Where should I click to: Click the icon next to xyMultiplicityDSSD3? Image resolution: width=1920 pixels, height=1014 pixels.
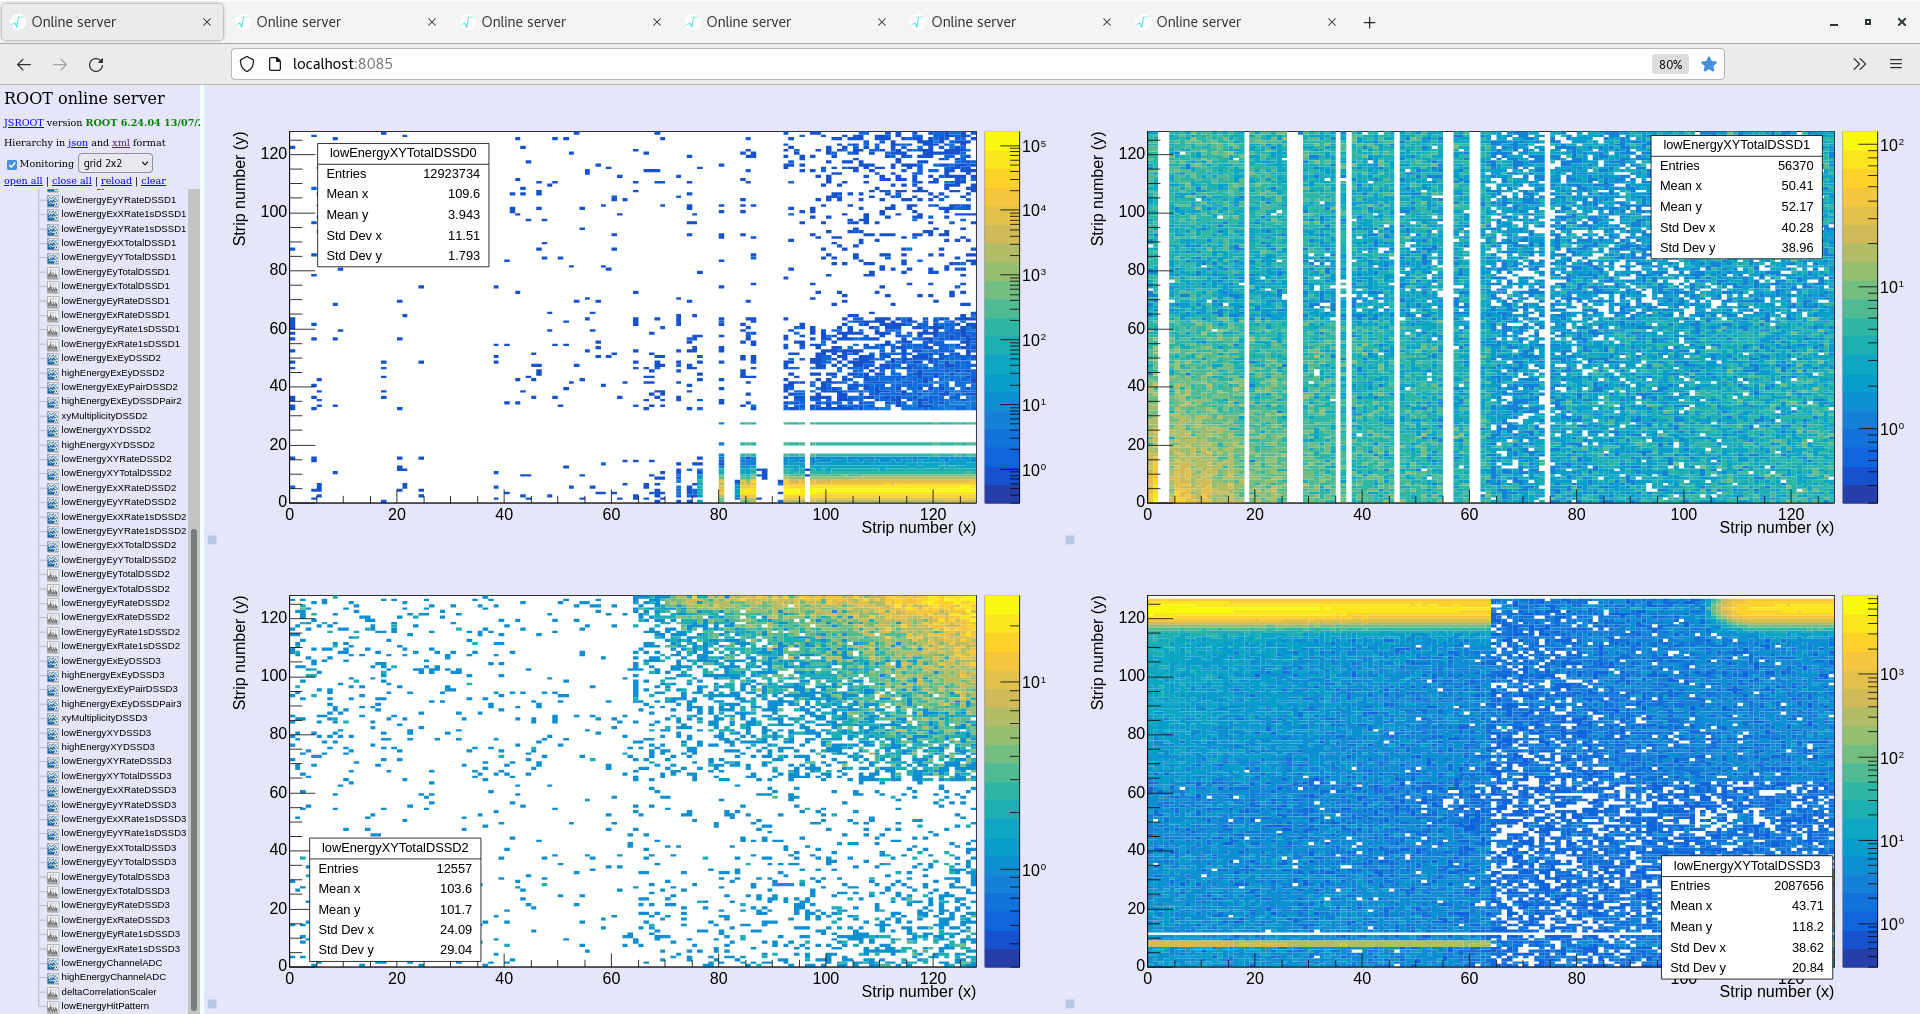[x=53, y=718]
